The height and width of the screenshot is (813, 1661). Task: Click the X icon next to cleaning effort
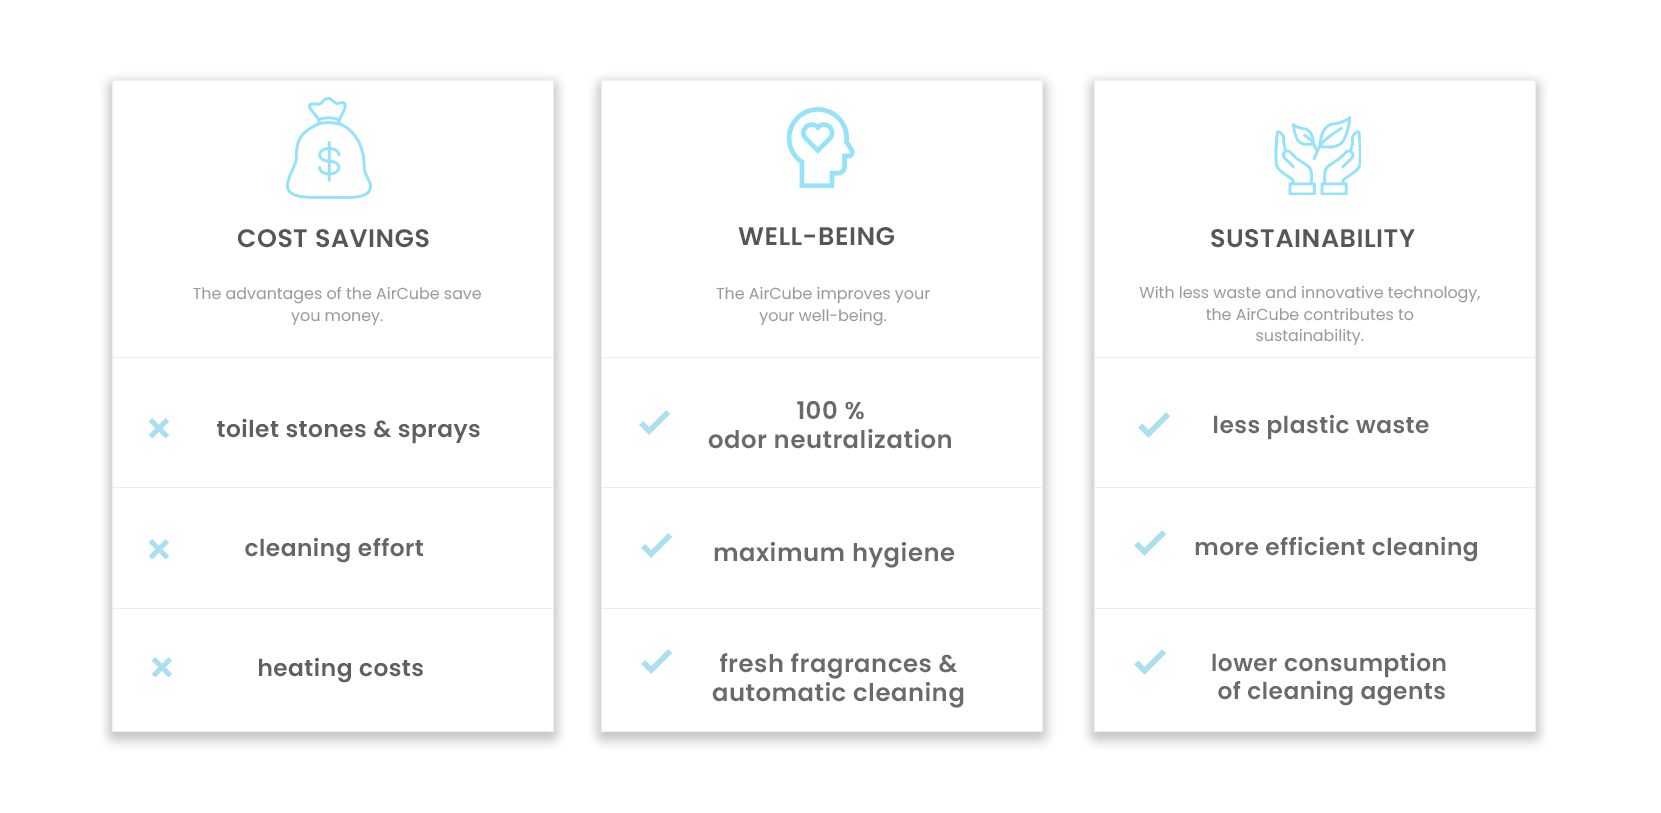coord(159,549)
